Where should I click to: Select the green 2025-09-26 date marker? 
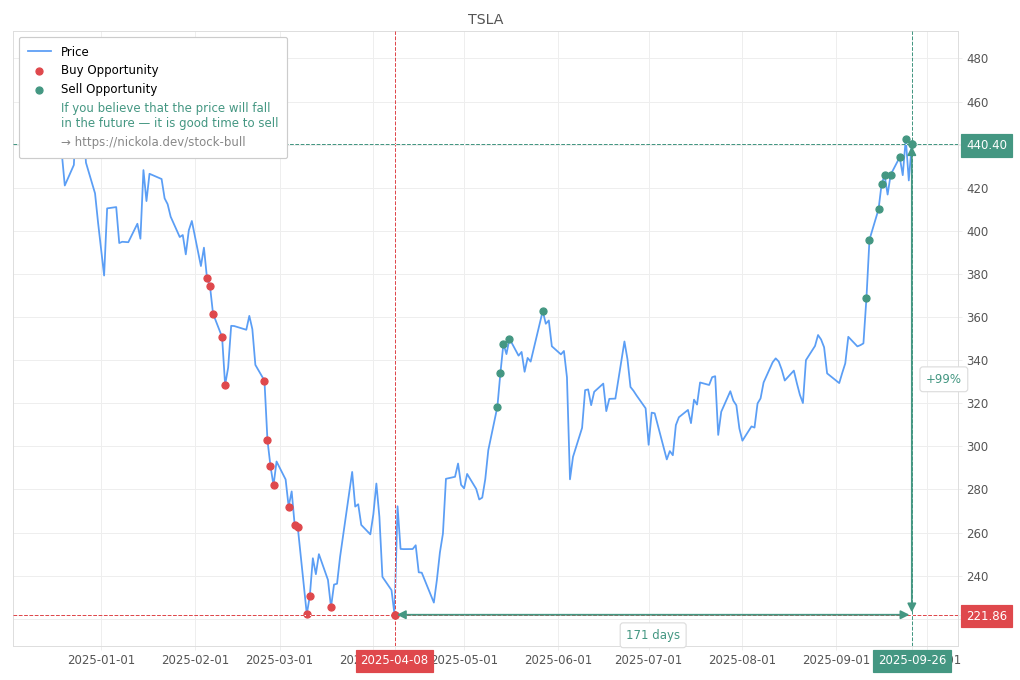point(912,661)
